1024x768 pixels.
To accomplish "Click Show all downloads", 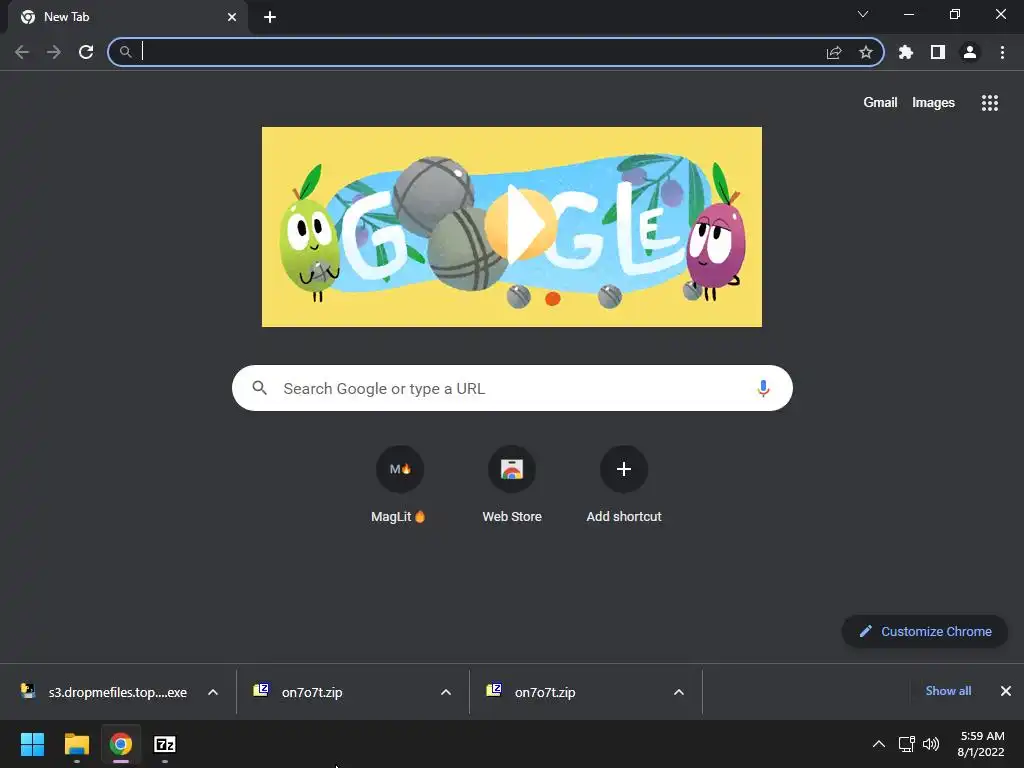I will click(x=948, y=691).
